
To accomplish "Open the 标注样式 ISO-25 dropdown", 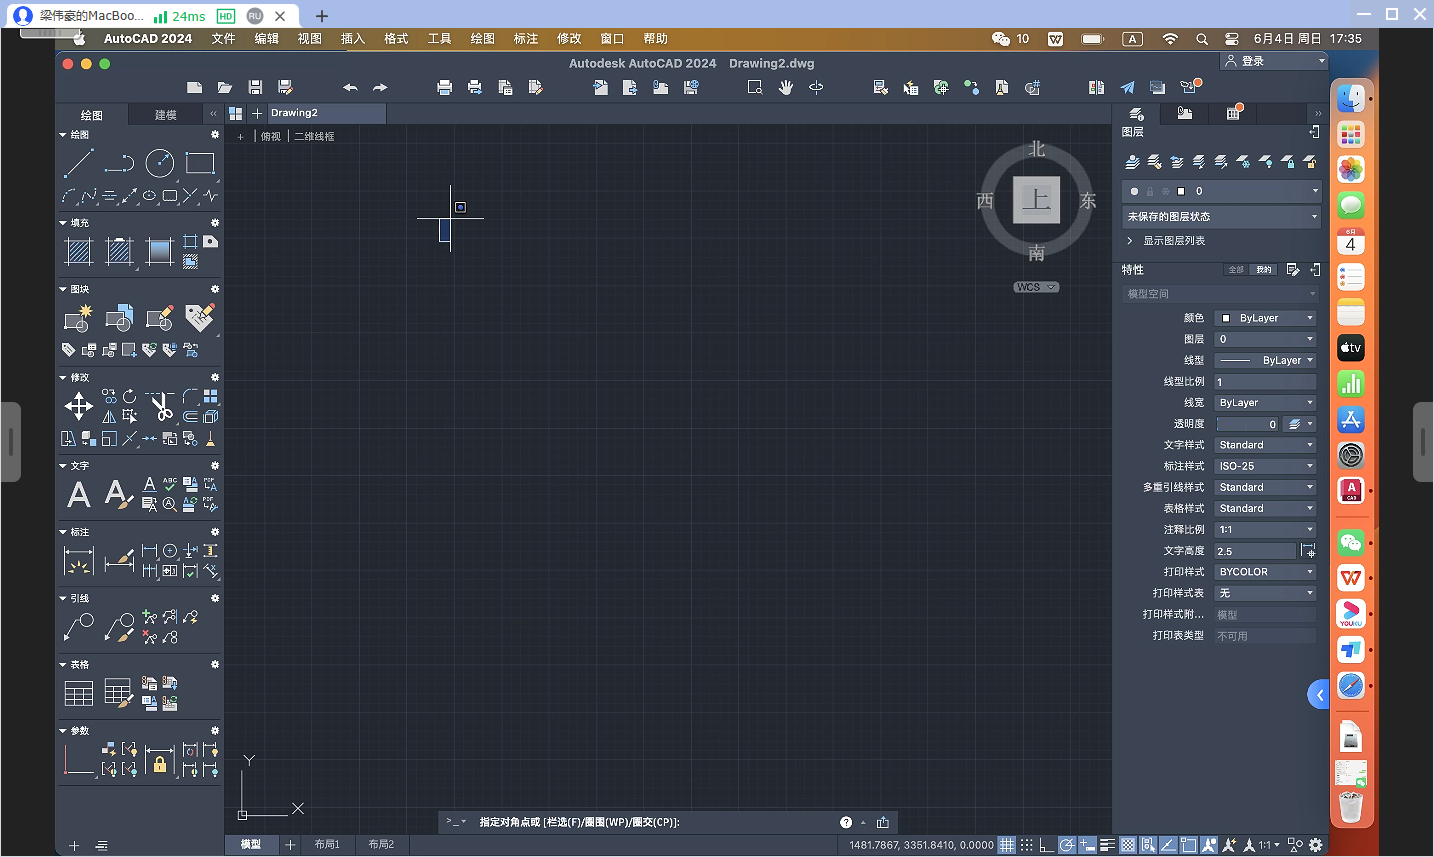I will click(x=1265, y=466).
